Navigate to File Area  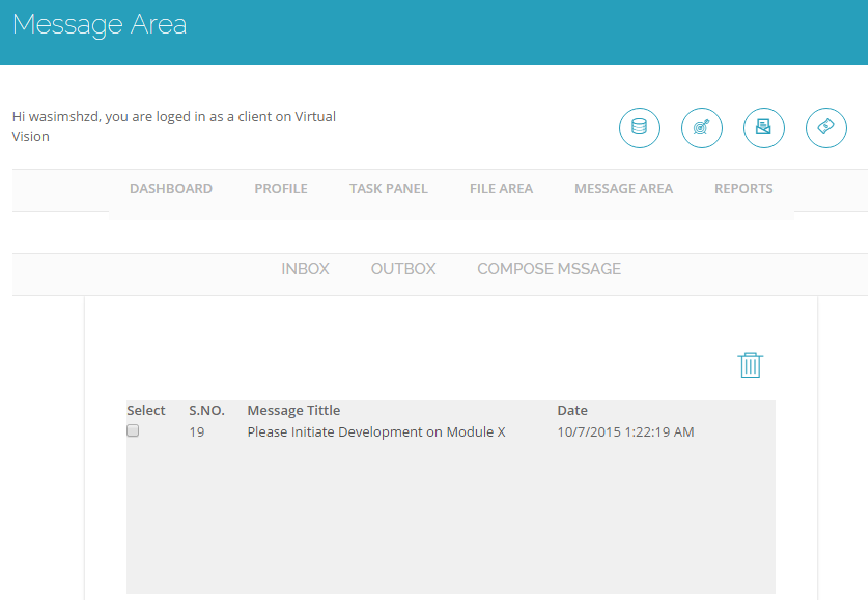501,188
